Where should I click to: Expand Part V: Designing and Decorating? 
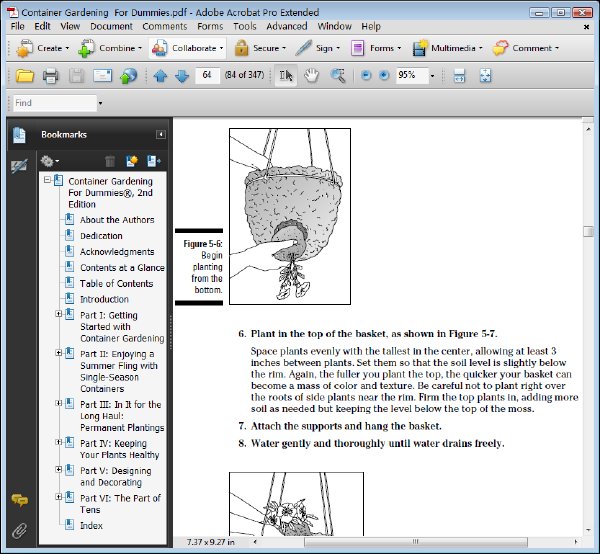pyautogui.click(x=59, y=469)
